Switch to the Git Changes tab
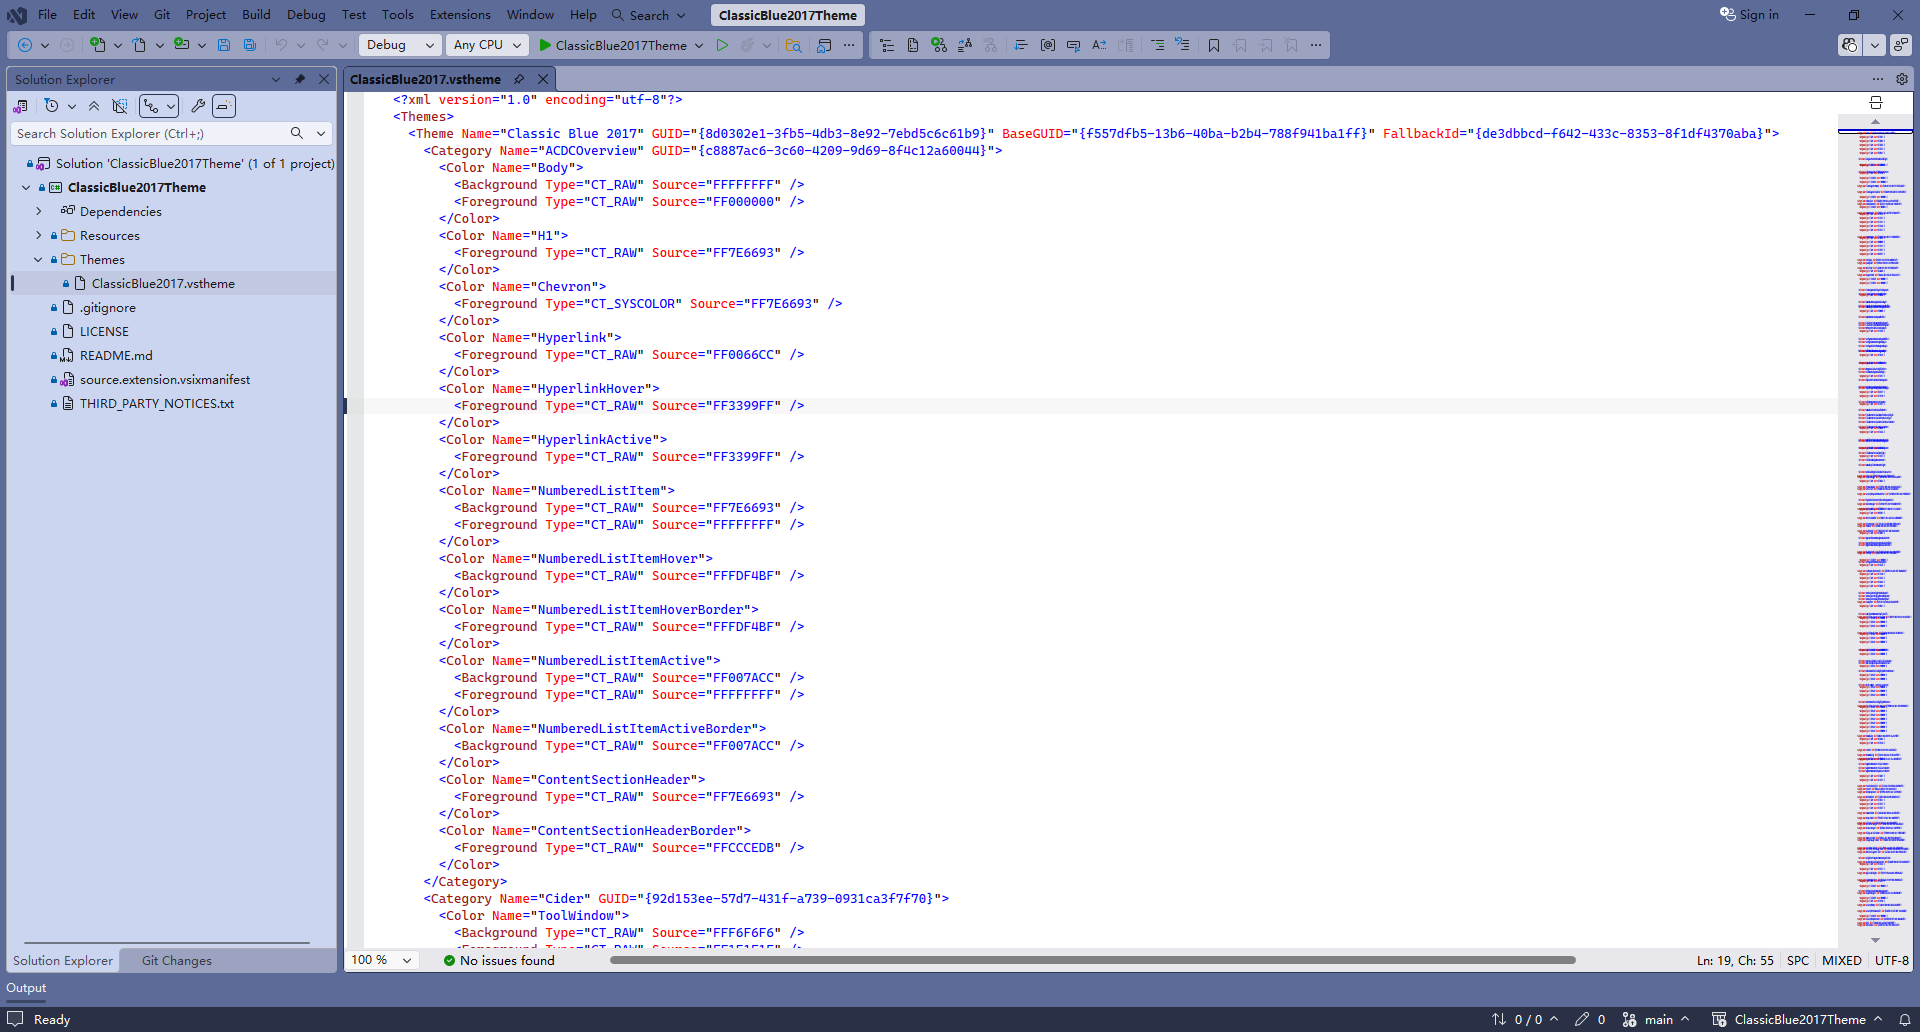 click(177, 960)
